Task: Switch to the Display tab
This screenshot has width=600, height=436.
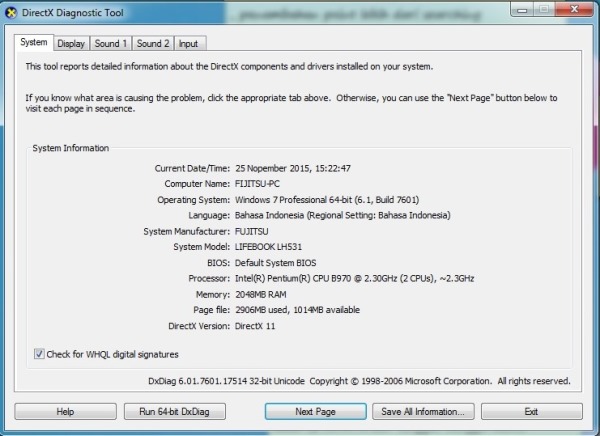Action: pyautogui.click(x=71, y=44)
